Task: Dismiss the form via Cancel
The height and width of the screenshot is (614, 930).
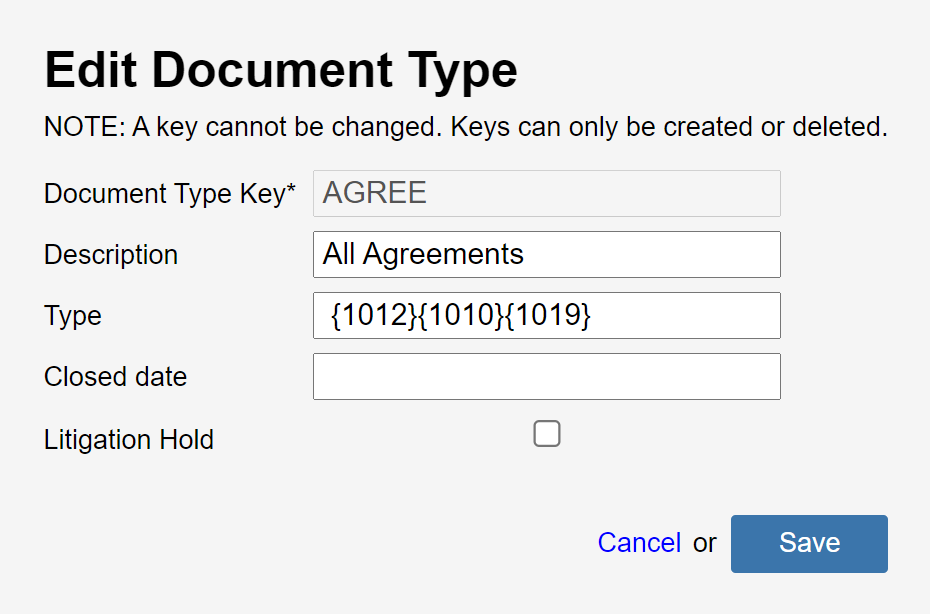Action: point(638,543)
